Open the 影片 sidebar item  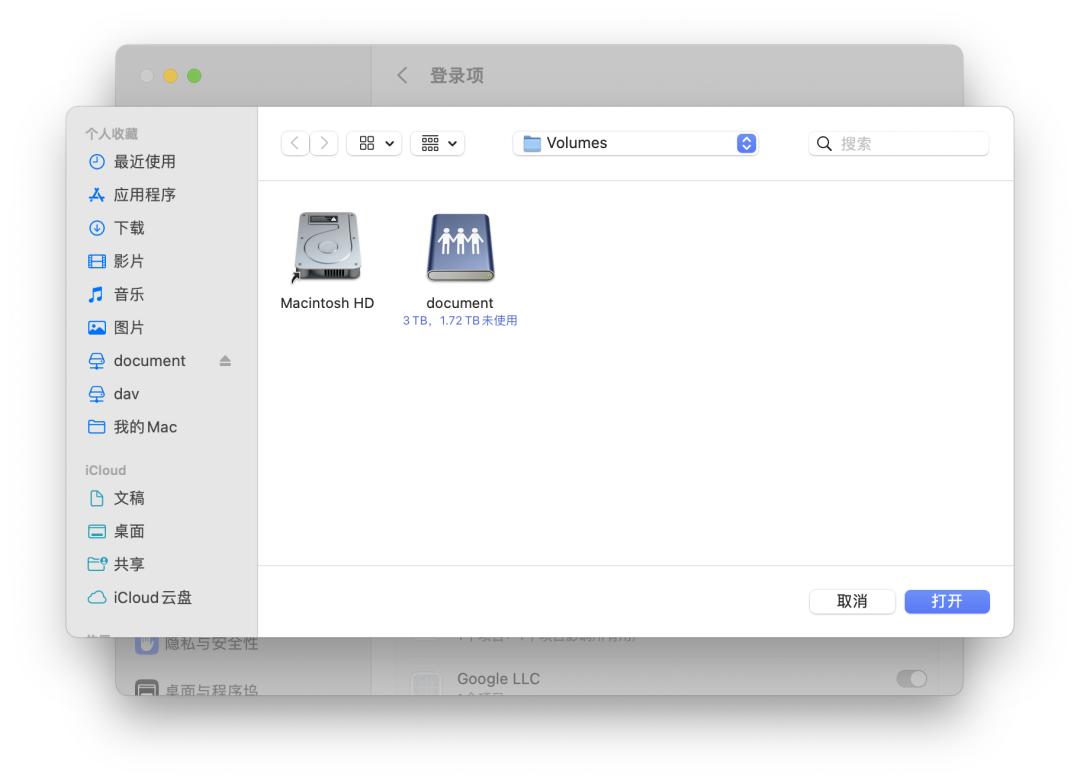point(127,261)
